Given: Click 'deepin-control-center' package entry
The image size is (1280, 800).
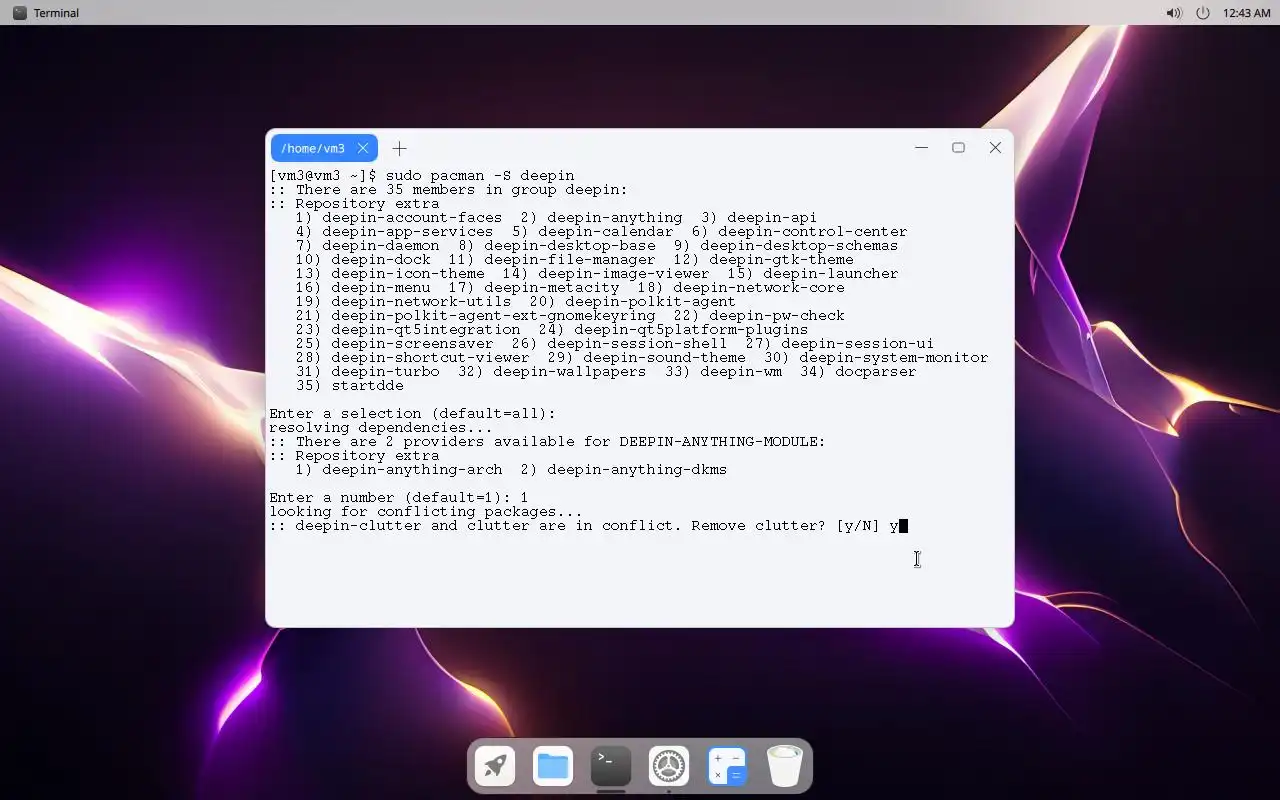Looking at the screenshot, I should 813,231.
